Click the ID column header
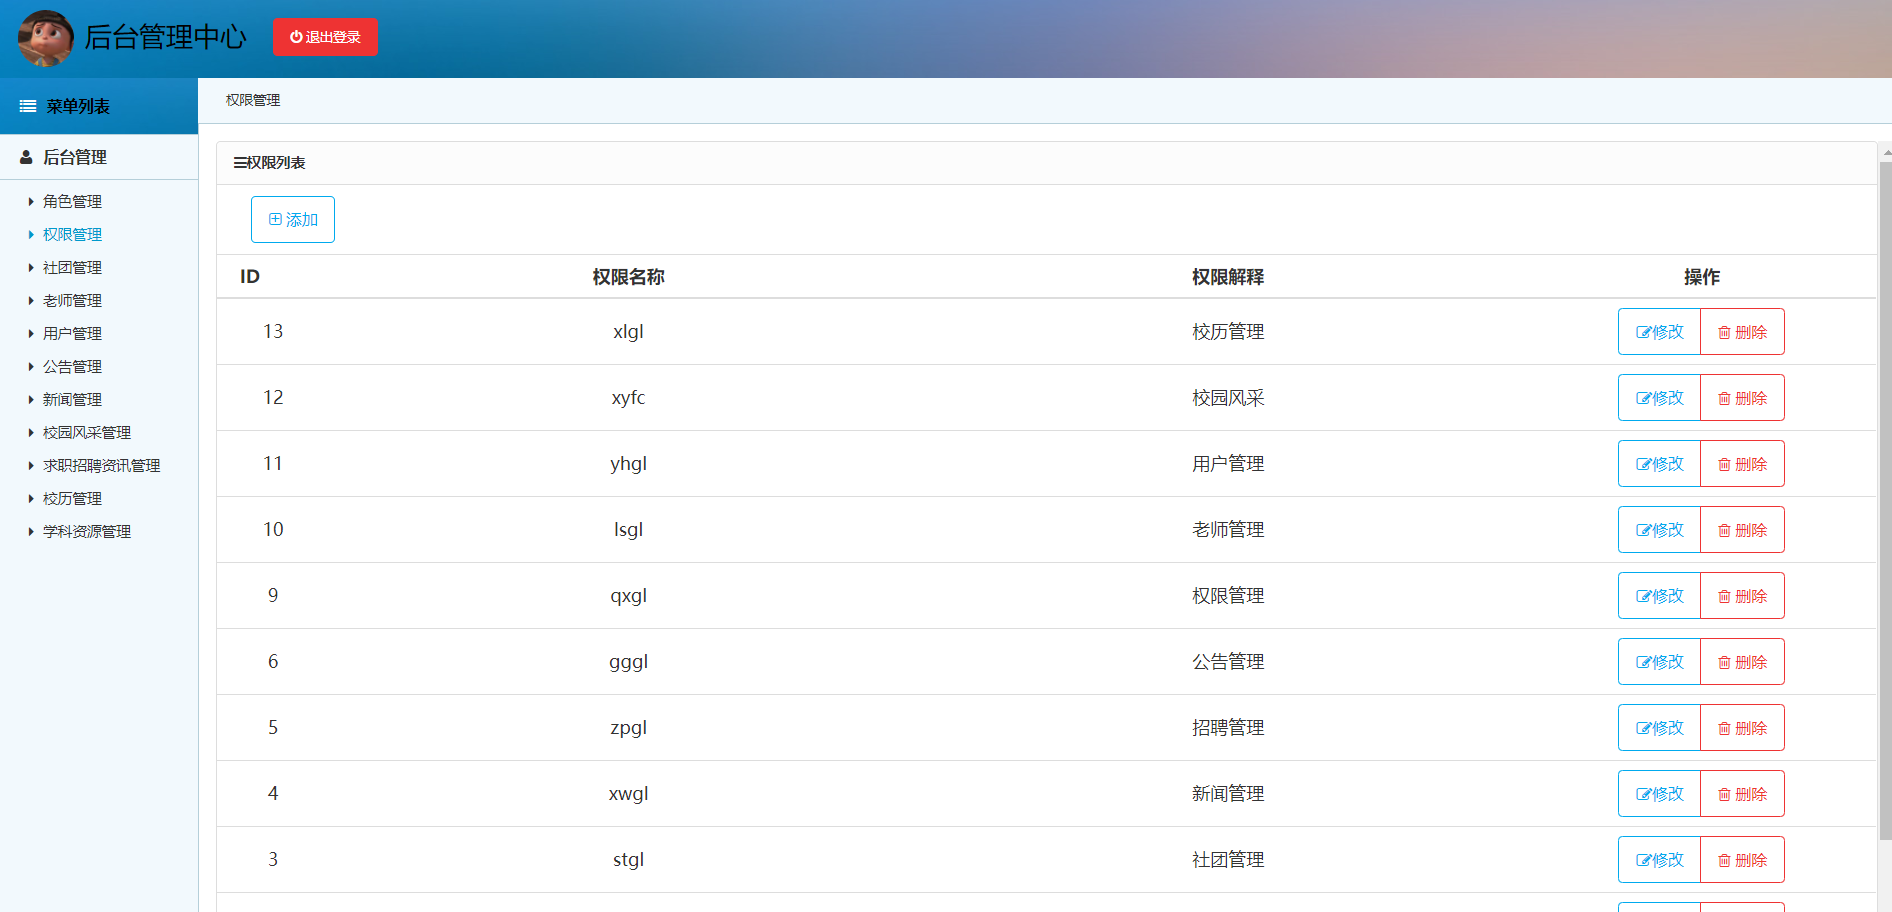 [250, 277]
